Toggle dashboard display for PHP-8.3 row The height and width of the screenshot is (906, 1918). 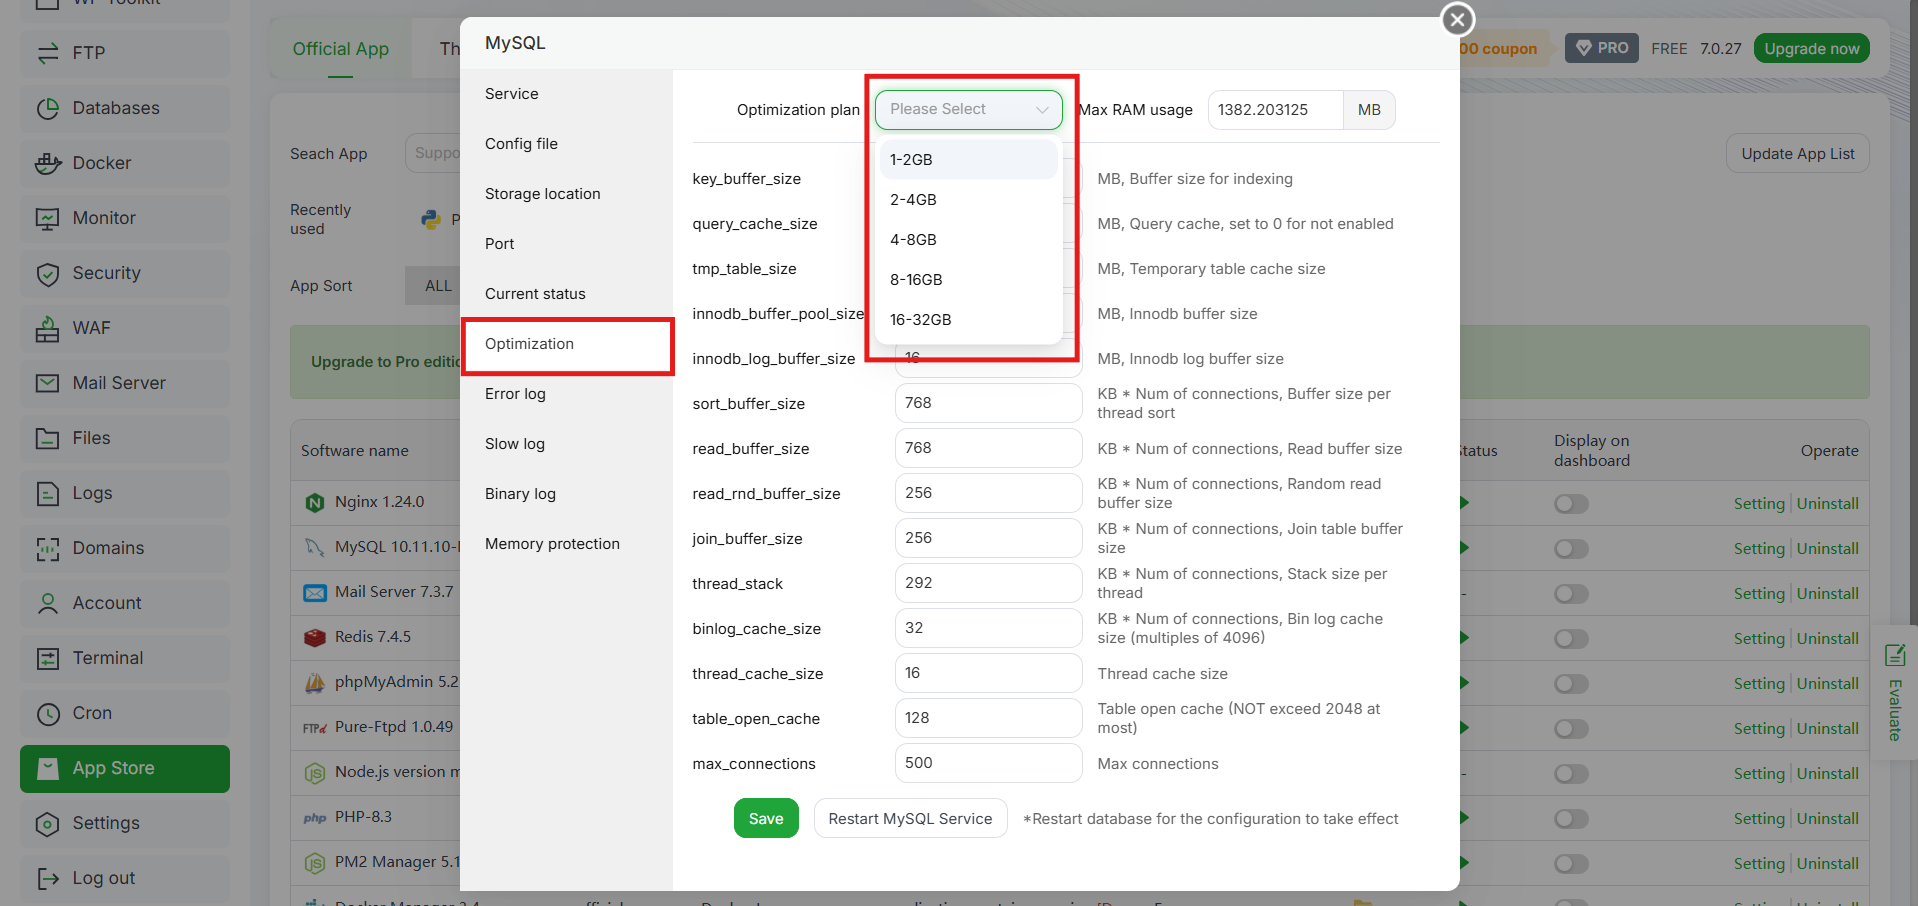pos(1571,819)
